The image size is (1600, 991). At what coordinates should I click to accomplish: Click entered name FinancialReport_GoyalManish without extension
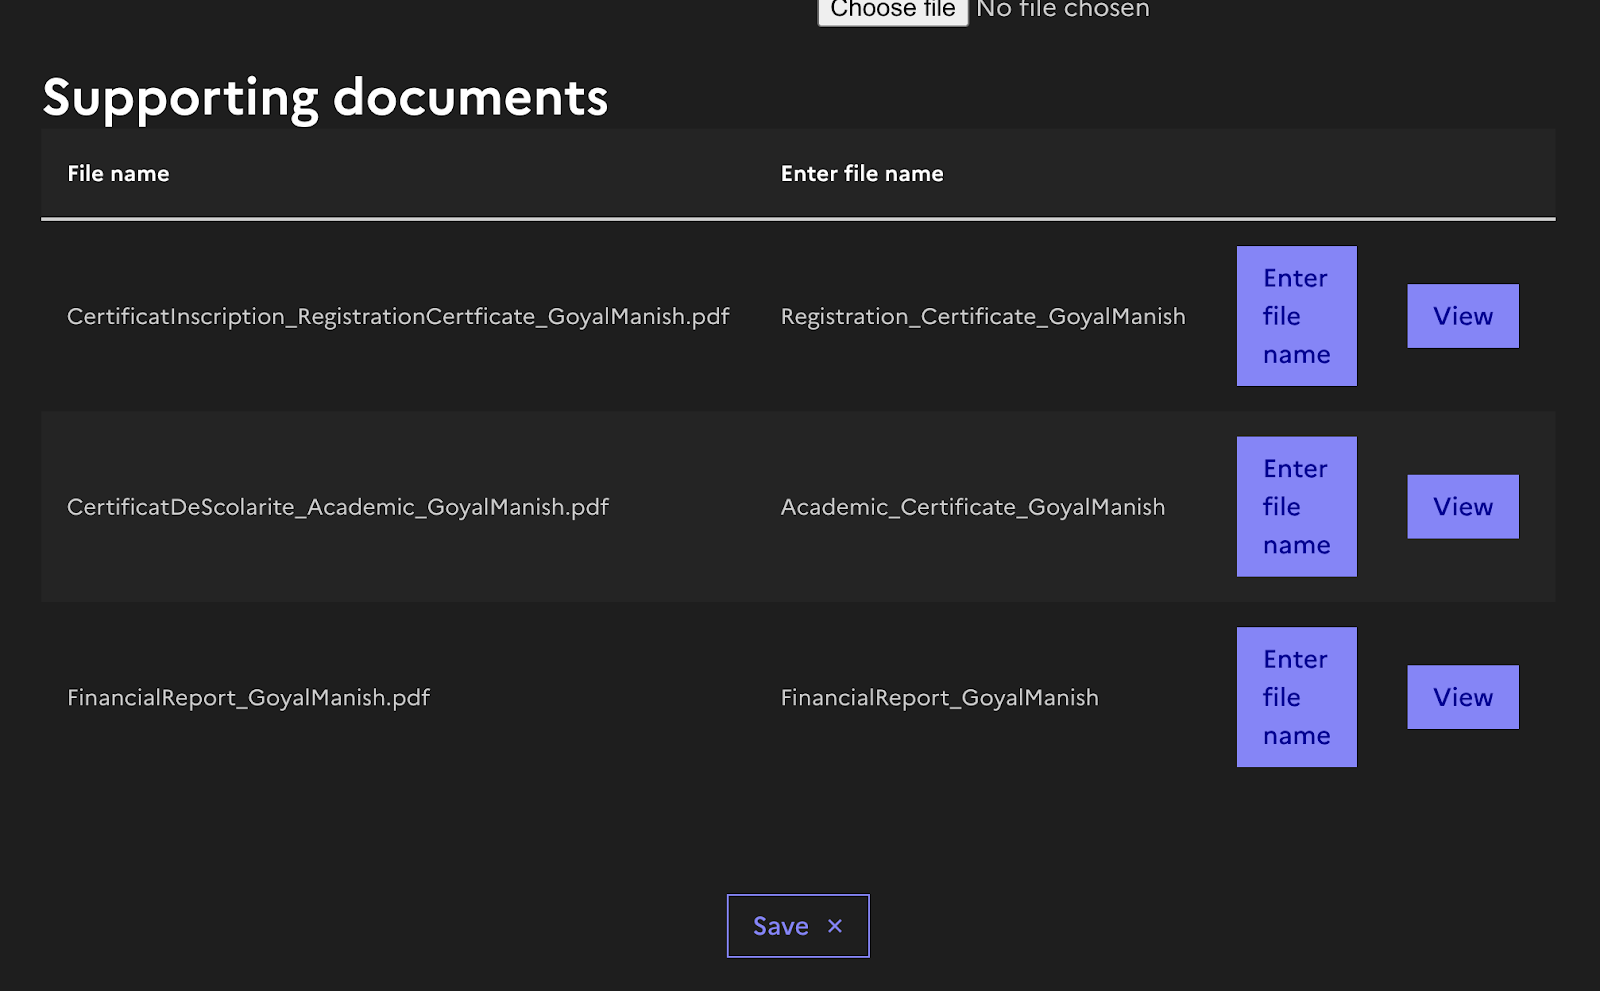tap(939, 697)
